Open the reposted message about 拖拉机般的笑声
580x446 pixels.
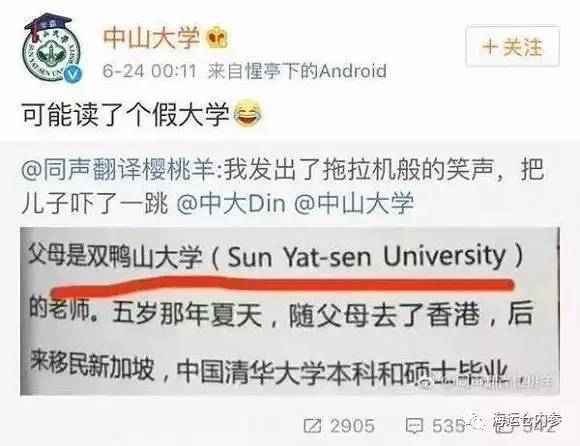pyautogui.click(x=283, y=187)
